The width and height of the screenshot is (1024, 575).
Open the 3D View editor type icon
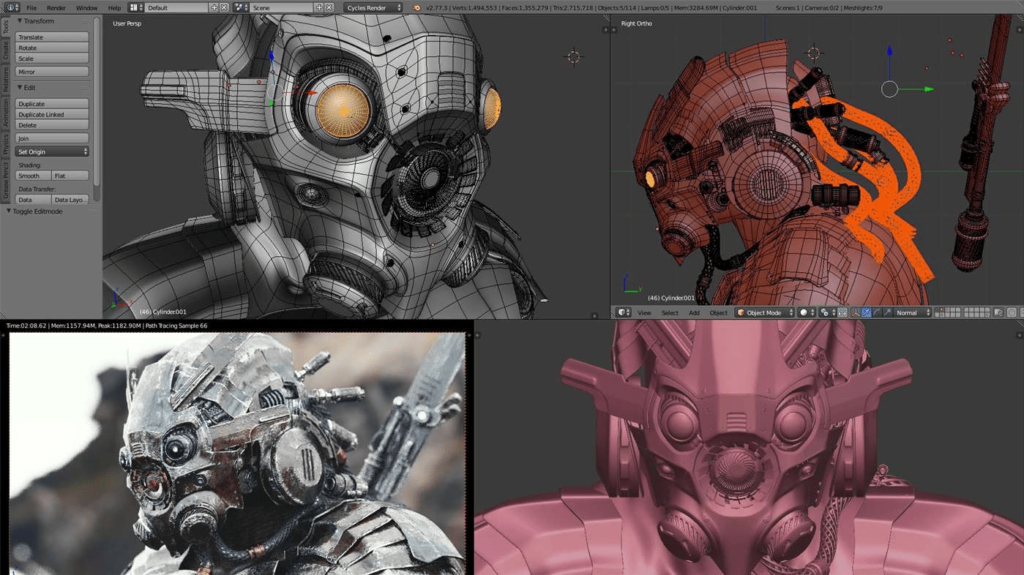coord(622,312)
